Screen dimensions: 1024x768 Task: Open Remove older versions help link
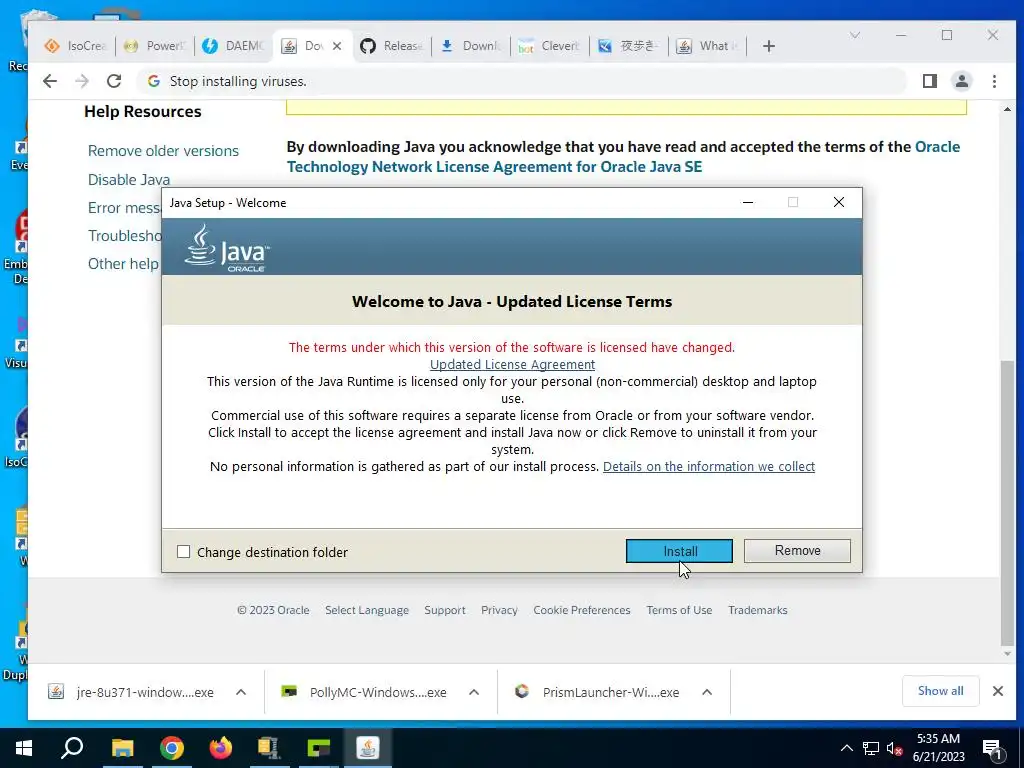(x=163, y=151)
